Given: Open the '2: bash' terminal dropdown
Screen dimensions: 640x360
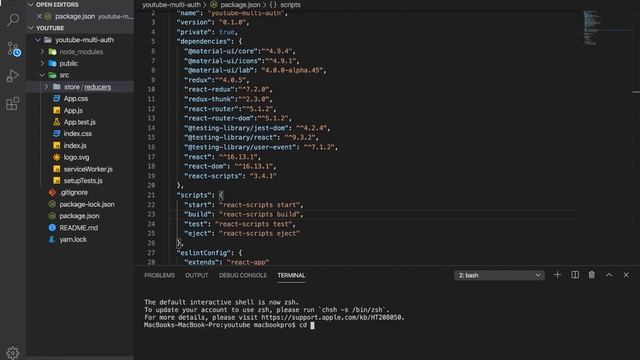Looking at the screenshot, I should (x=499, y=276).
